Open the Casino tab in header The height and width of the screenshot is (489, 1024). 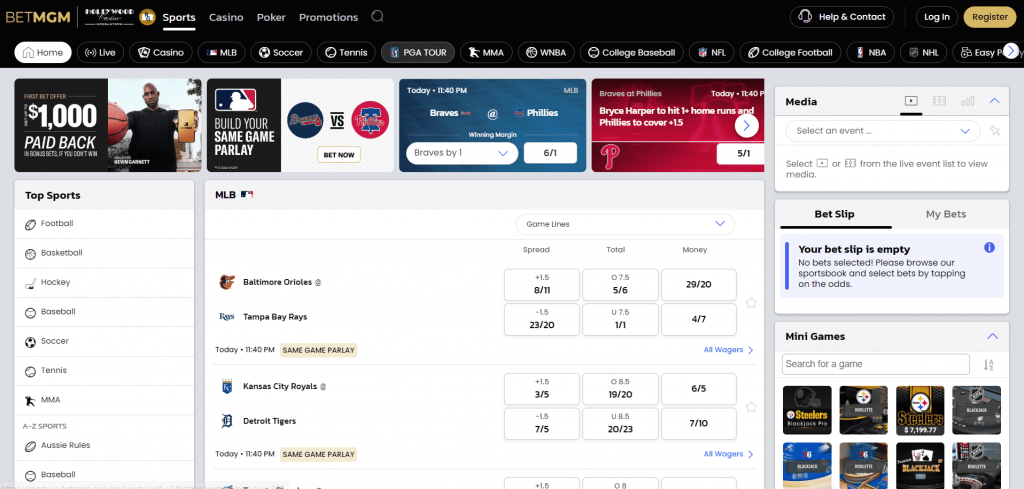point(226,18)
